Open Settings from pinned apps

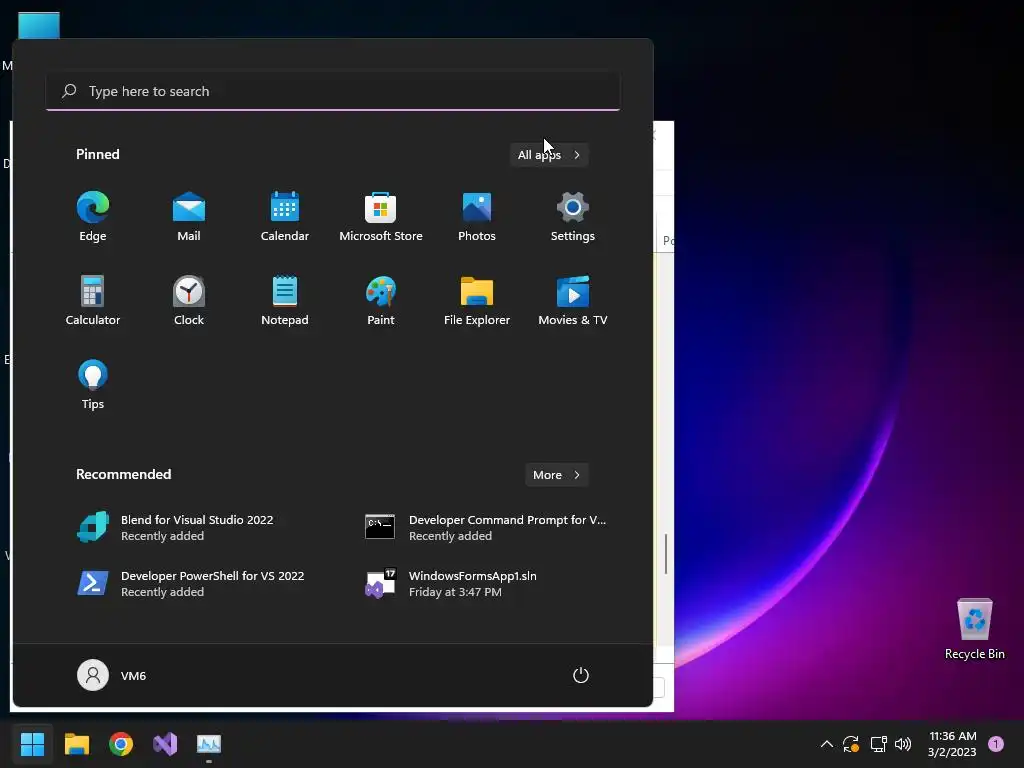point(573,217)
